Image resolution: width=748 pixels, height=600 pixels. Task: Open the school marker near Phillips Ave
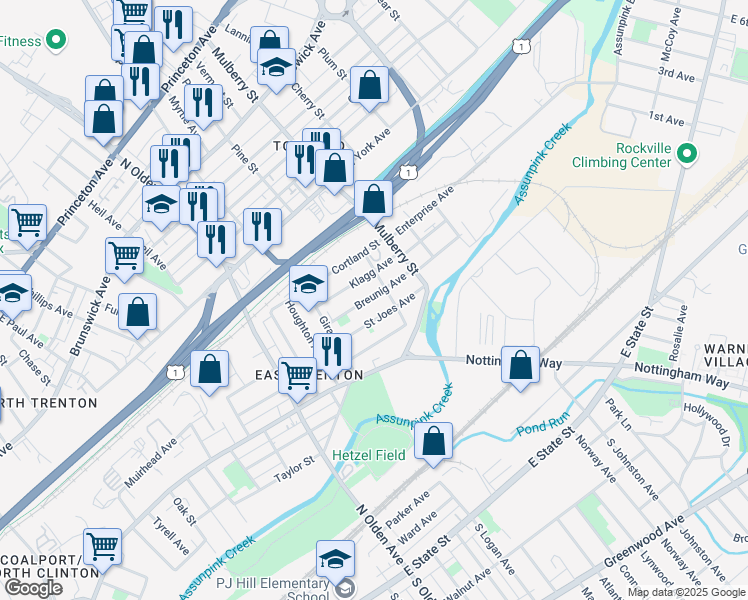coord(13,295)
